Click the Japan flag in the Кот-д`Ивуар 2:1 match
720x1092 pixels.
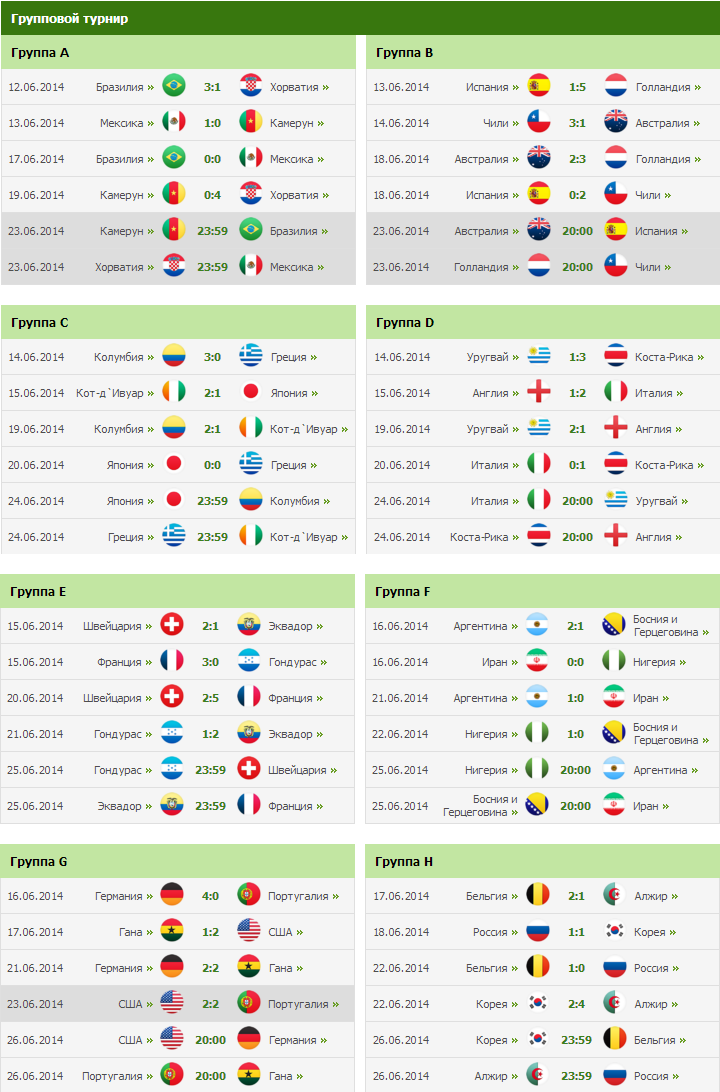point(251,393)
